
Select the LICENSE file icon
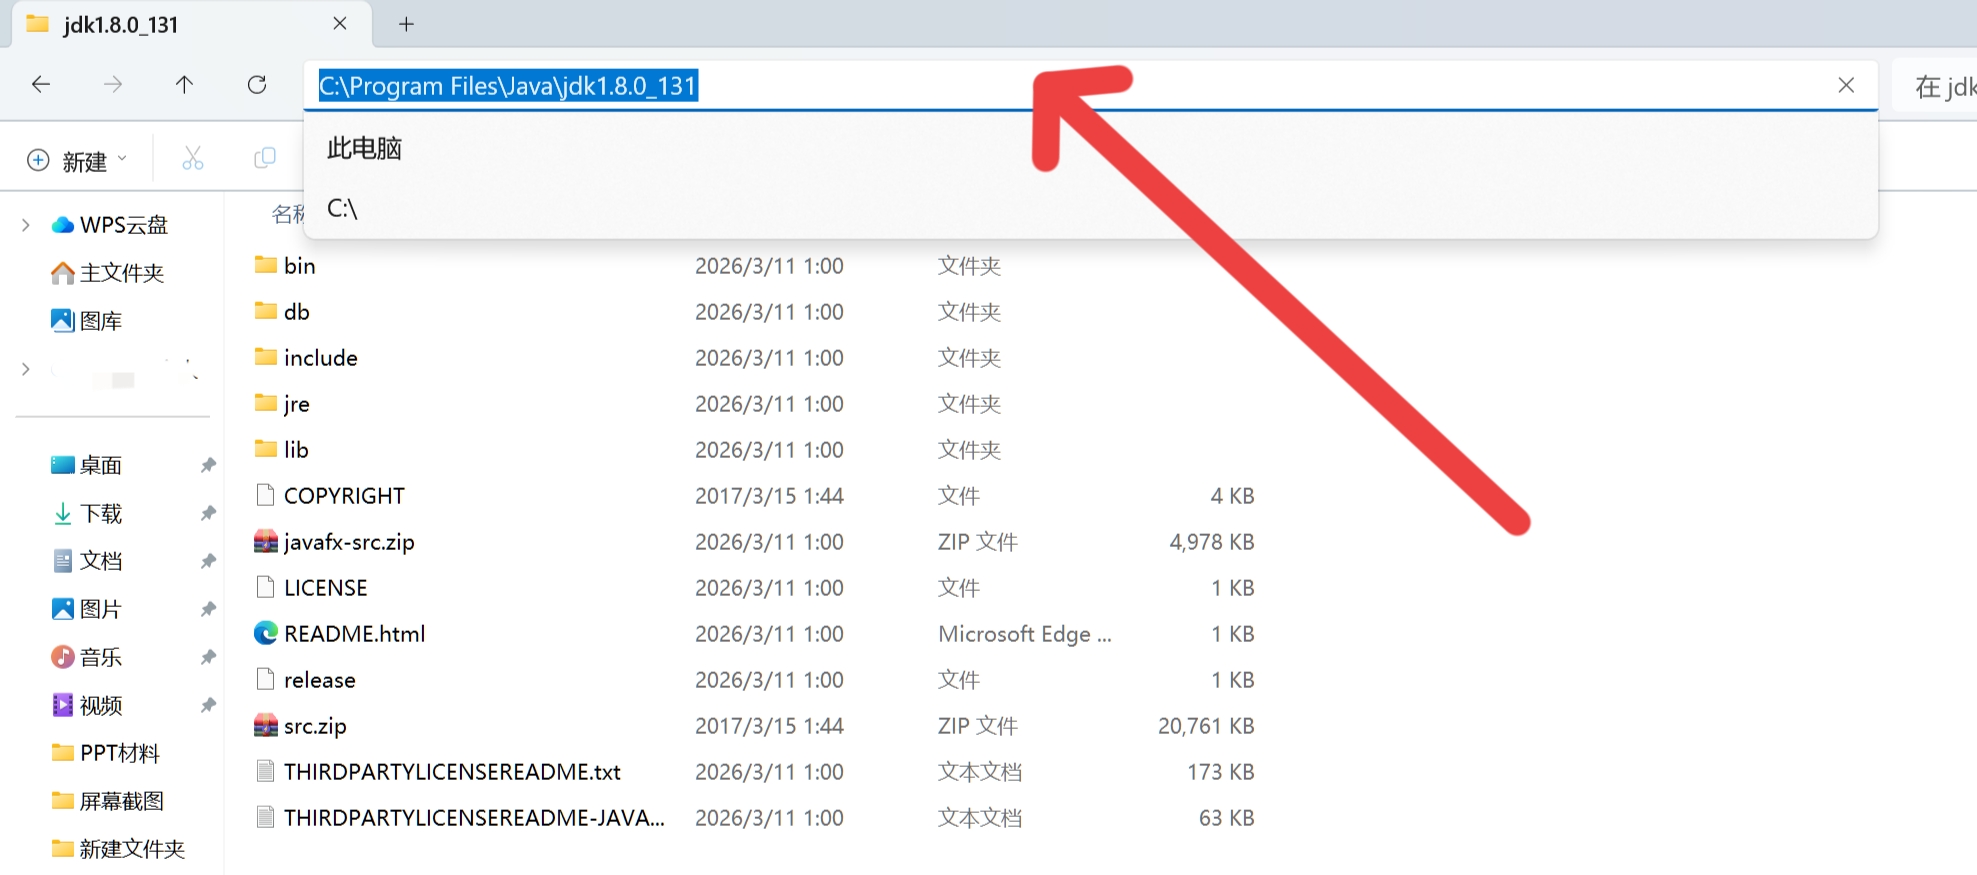click(265, 587)
